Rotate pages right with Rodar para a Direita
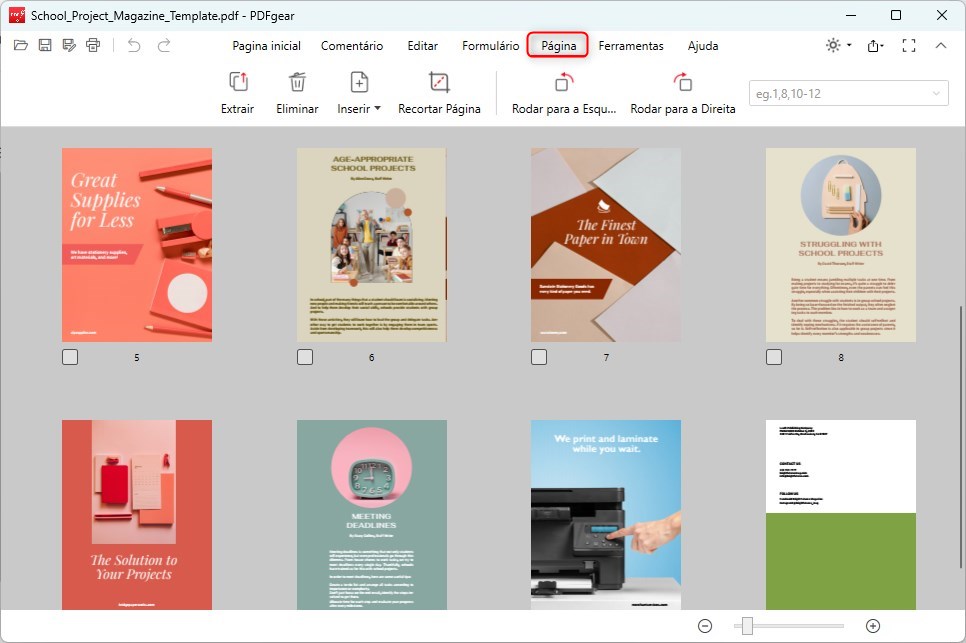966x643 pixels. click(682, 83)
